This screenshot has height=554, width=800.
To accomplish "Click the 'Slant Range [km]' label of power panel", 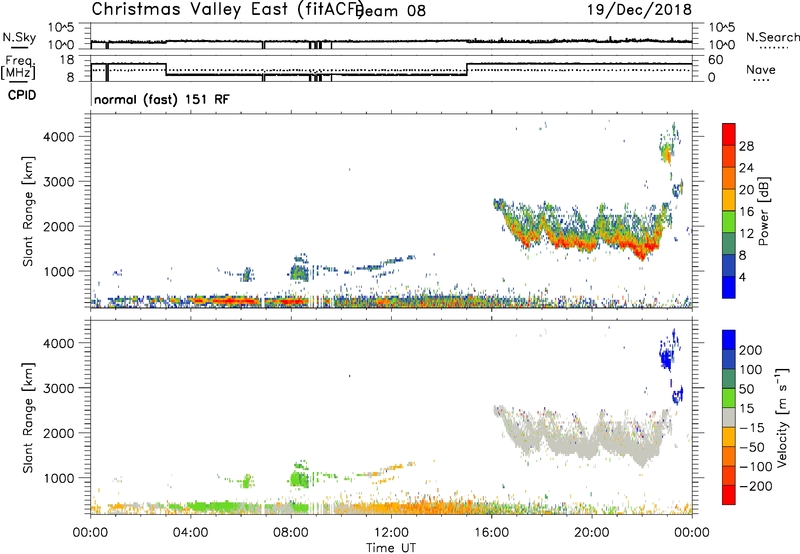I will point(28,211).
